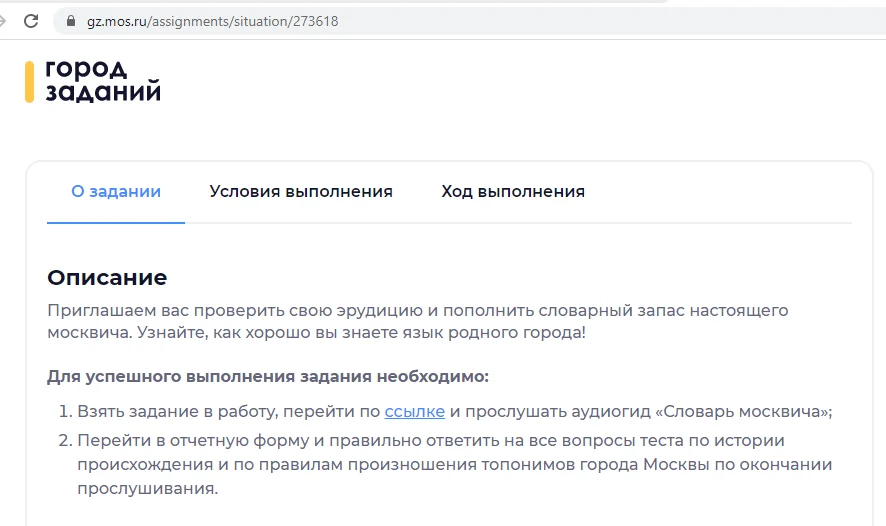Click the blue underline beneath О задании
Viewport: 886px width, 526px height.
click(x=116, y=223)
